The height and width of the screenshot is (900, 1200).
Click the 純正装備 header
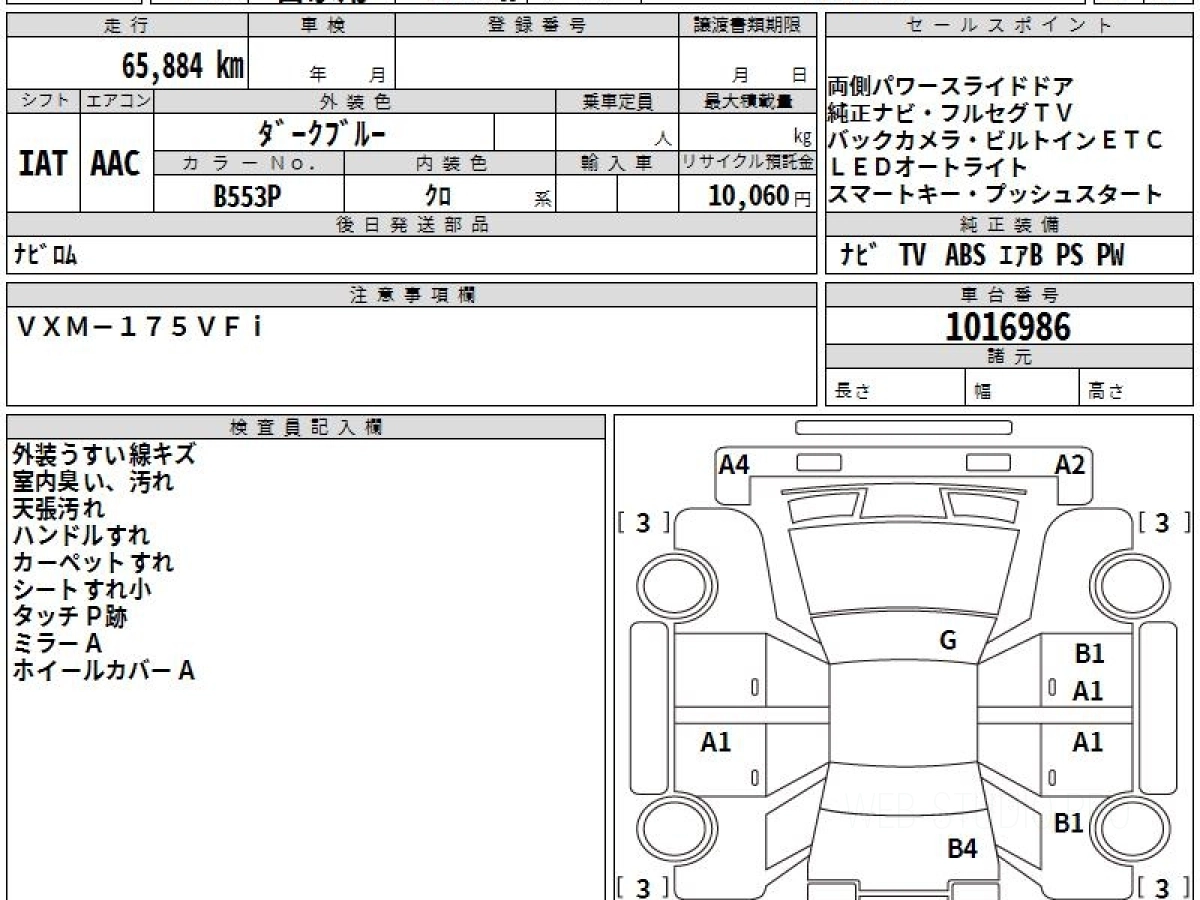pos(1009,225)
